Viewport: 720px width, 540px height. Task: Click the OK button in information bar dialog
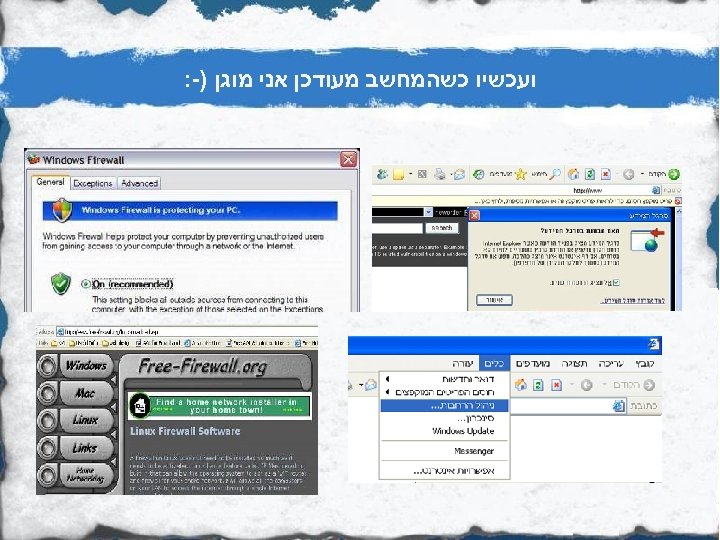tap(494, 300)
